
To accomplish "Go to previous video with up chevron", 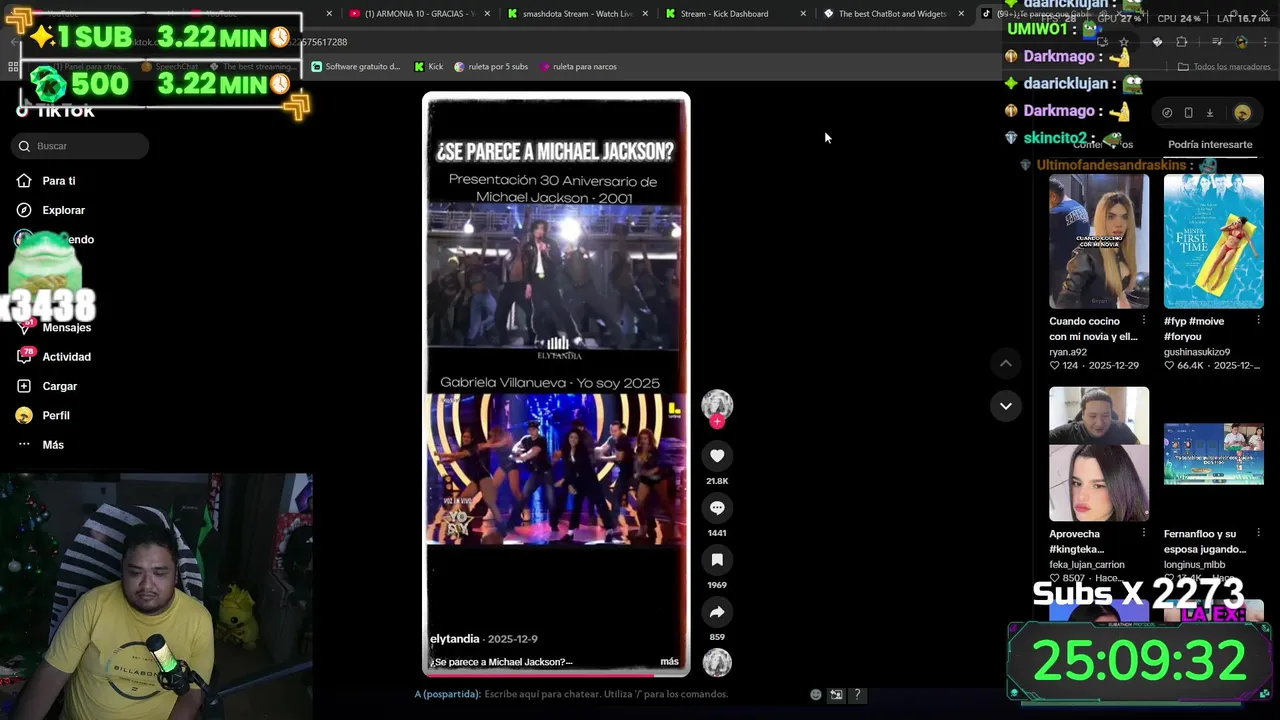I will [1006, 364].
